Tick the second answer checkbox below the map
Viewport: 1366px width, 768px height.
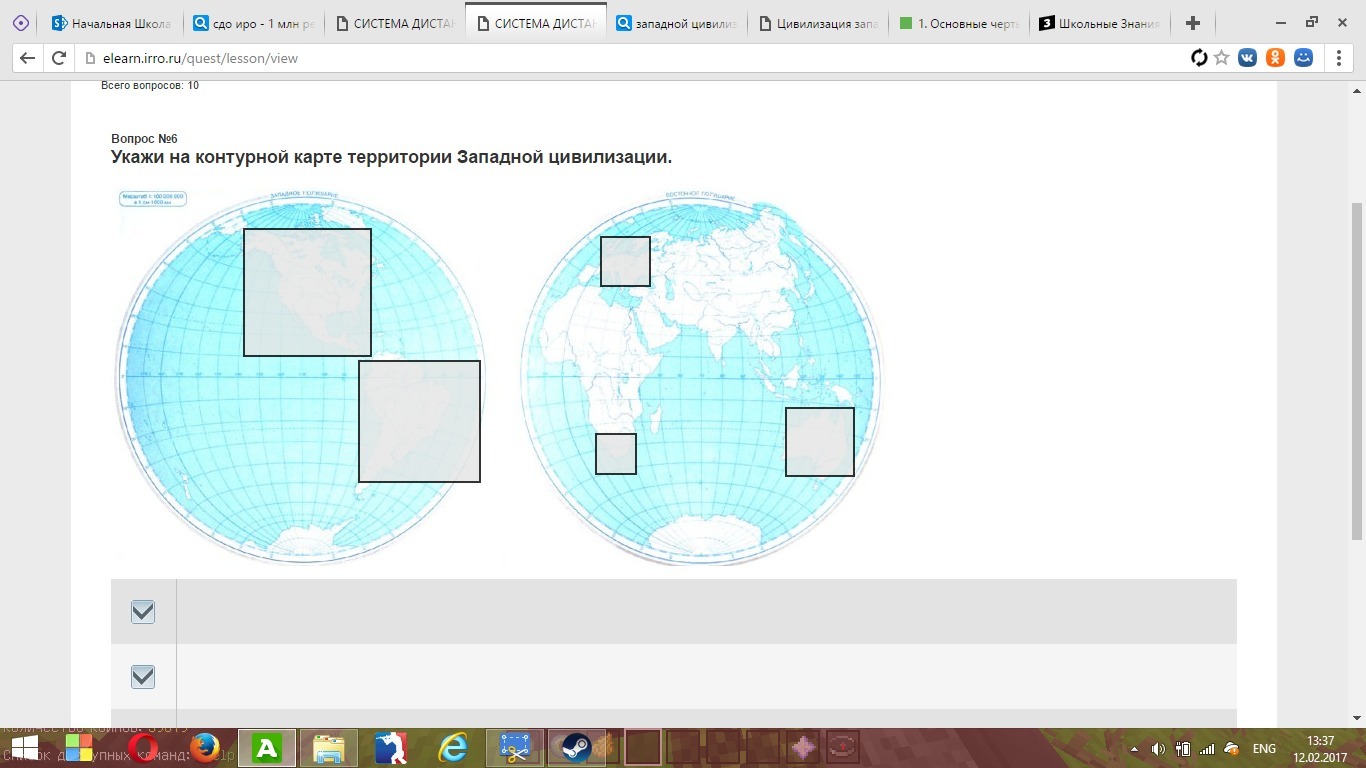click(143, 677)
